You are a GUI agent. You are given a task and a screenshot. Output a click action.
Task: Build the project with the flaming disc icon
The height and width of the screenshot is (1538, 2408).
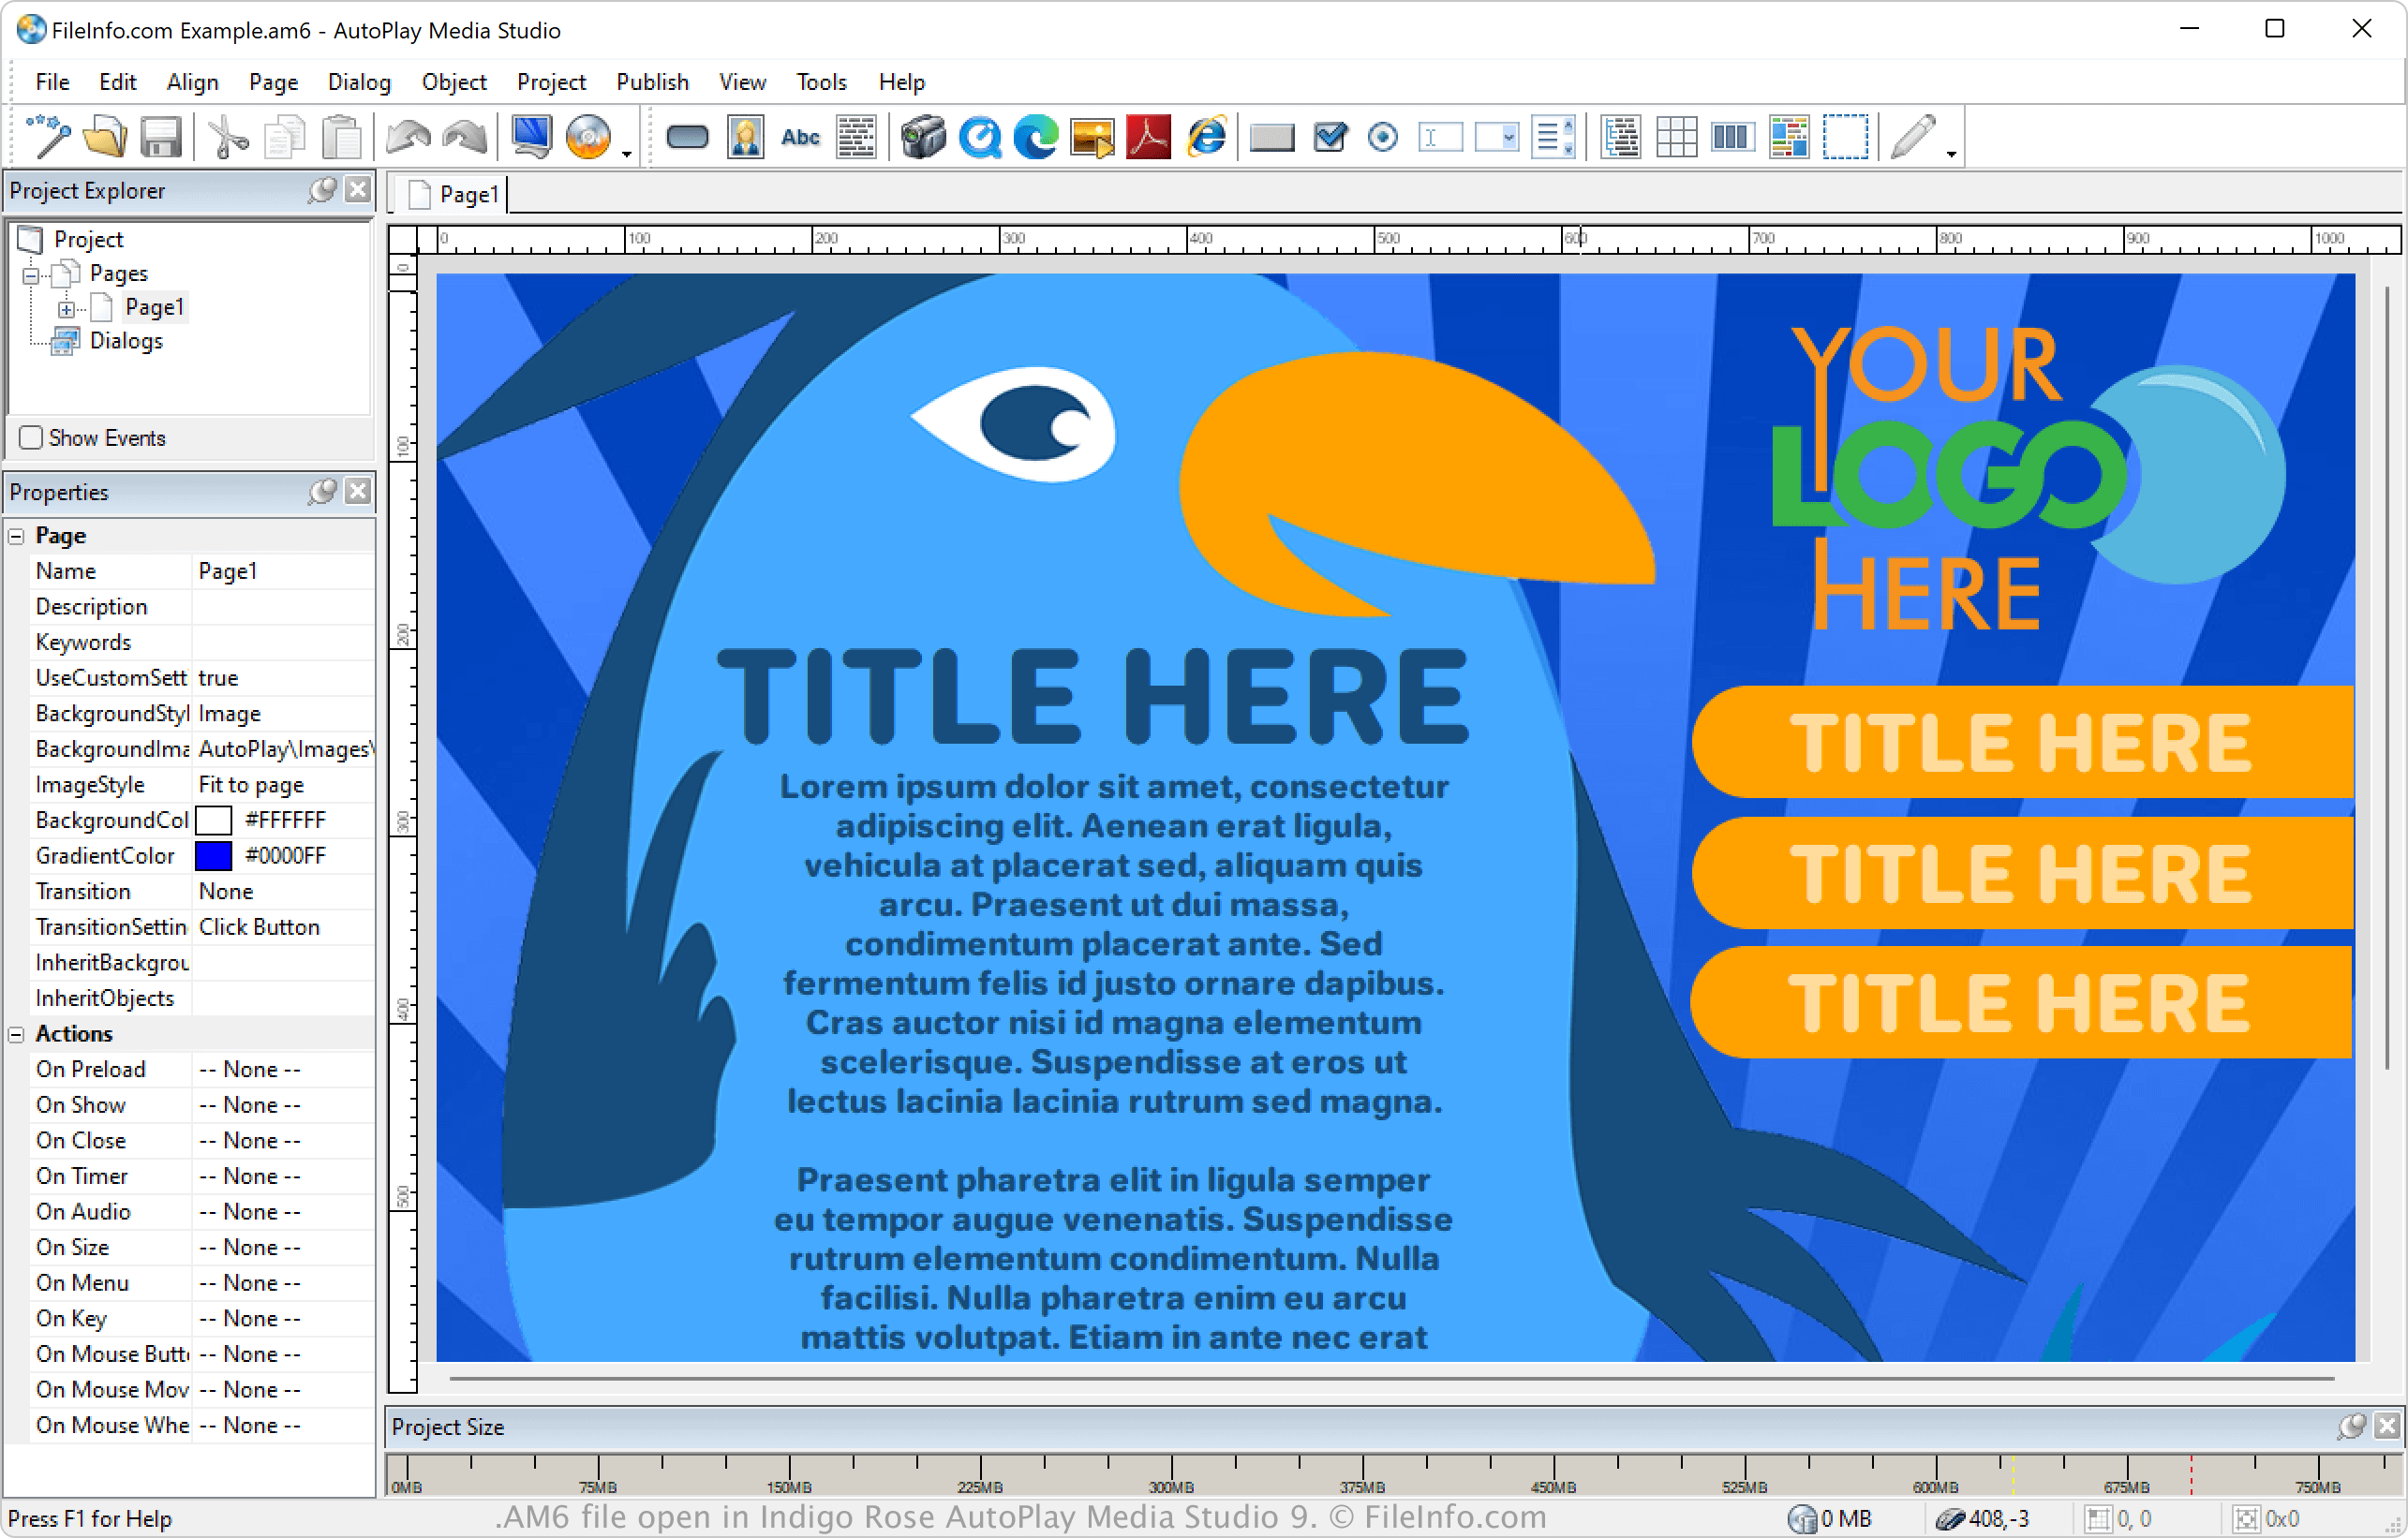pyautogui.click(x=588, y=137)
